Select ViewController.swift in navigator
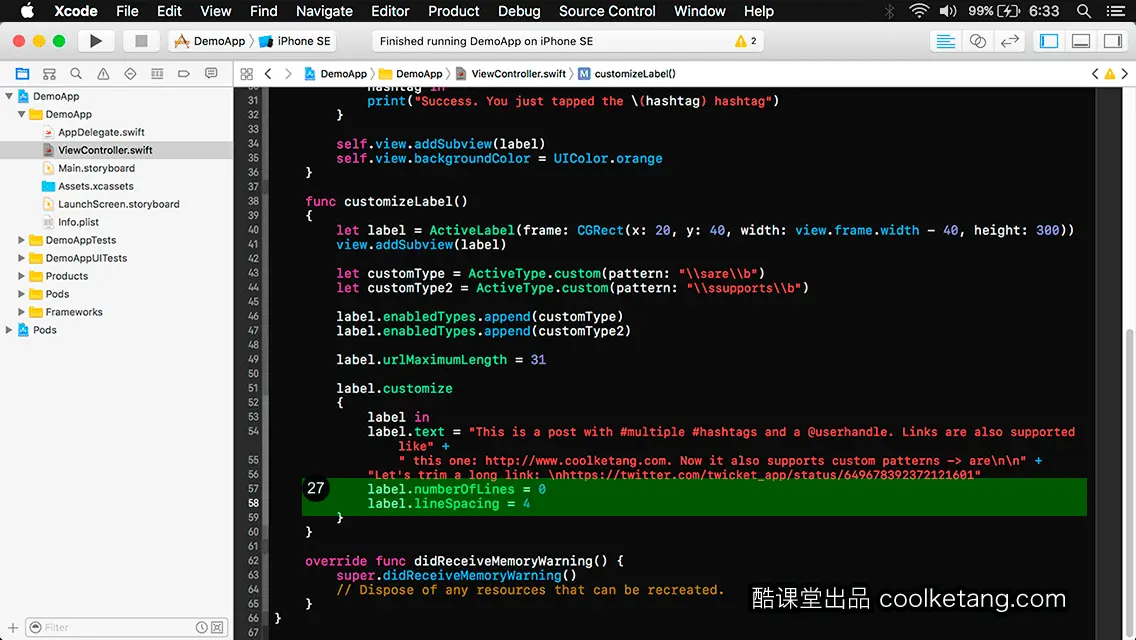 (116, 150)
